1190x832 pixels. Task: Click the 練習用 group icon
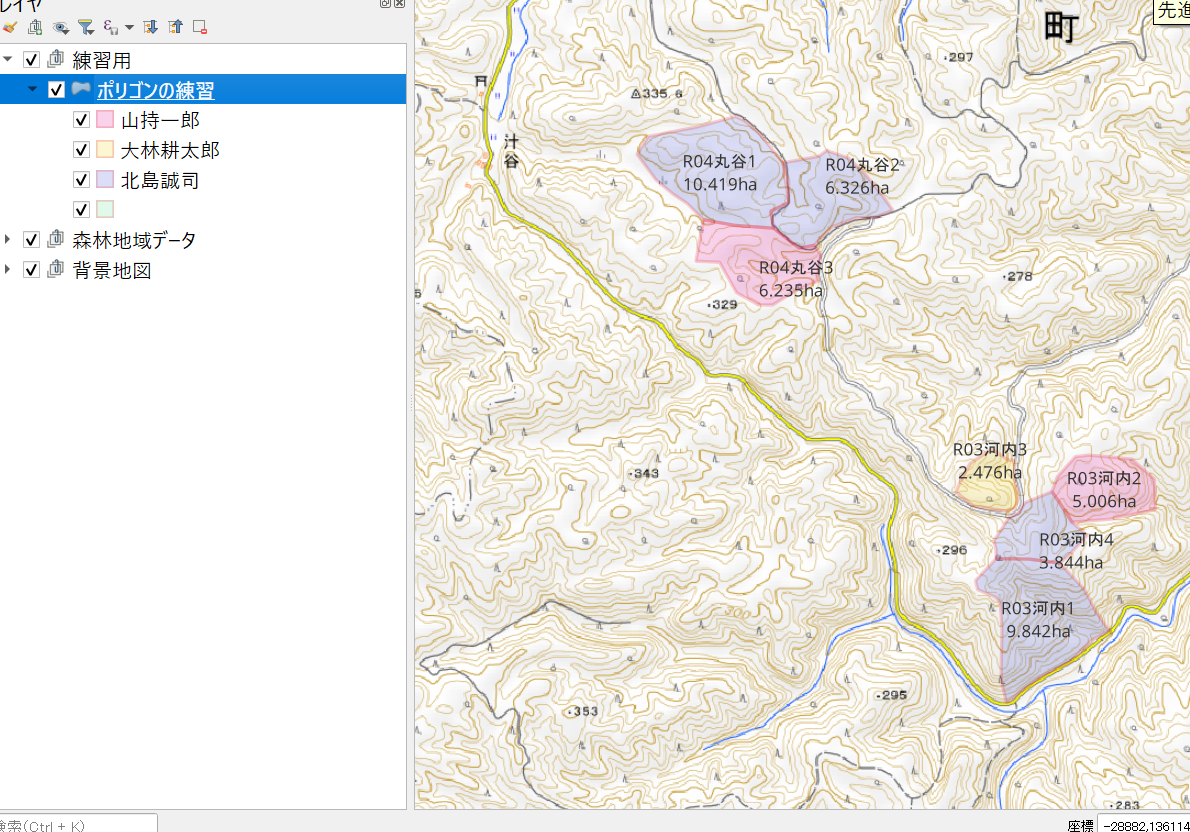click(x=55, y=59)
